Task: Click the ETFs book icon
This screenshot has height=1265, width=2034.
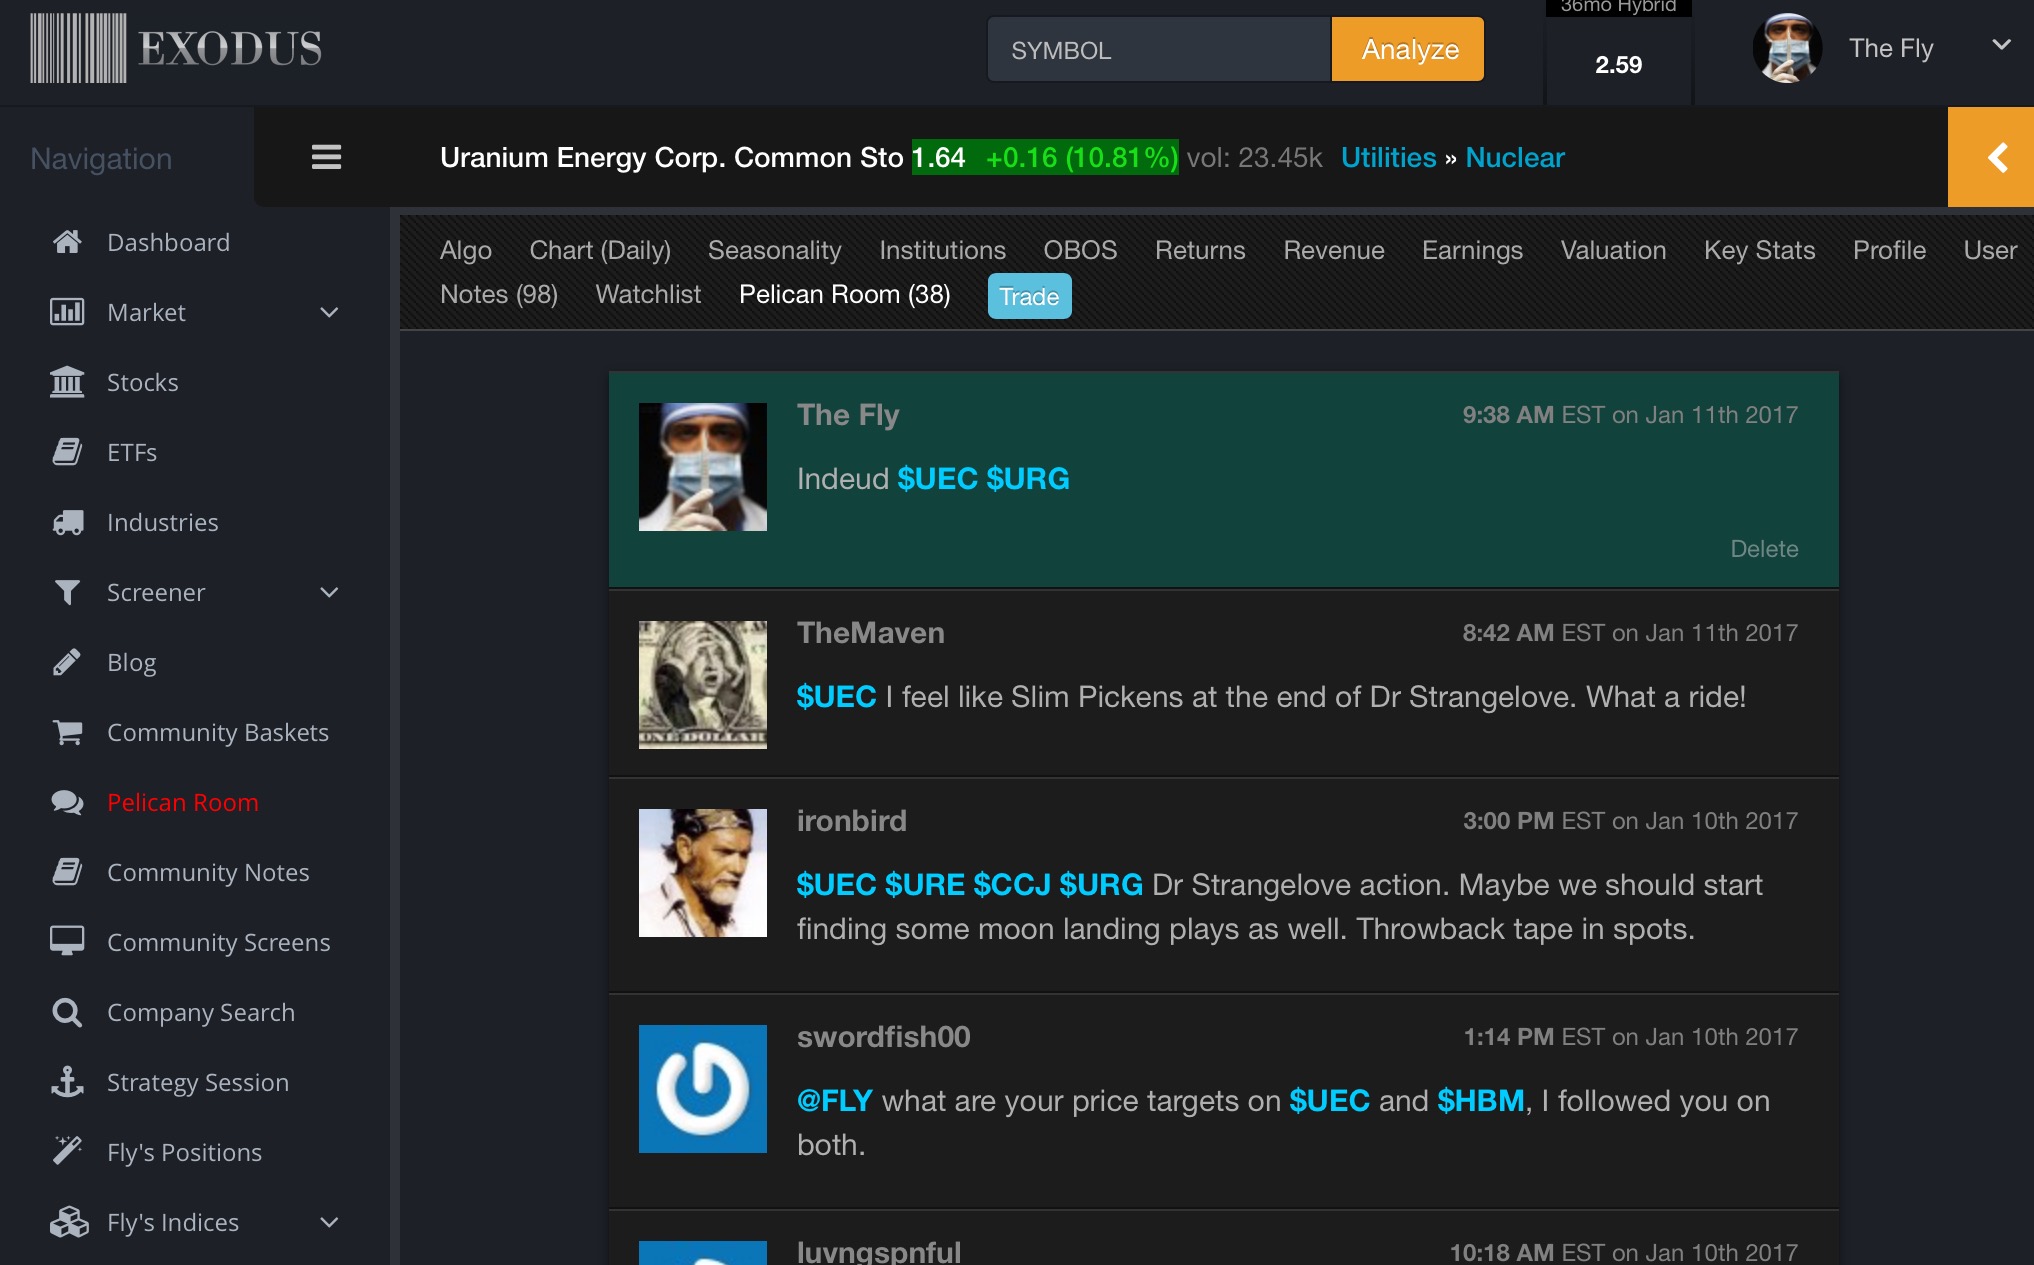Action: click(x=67, y=452)
